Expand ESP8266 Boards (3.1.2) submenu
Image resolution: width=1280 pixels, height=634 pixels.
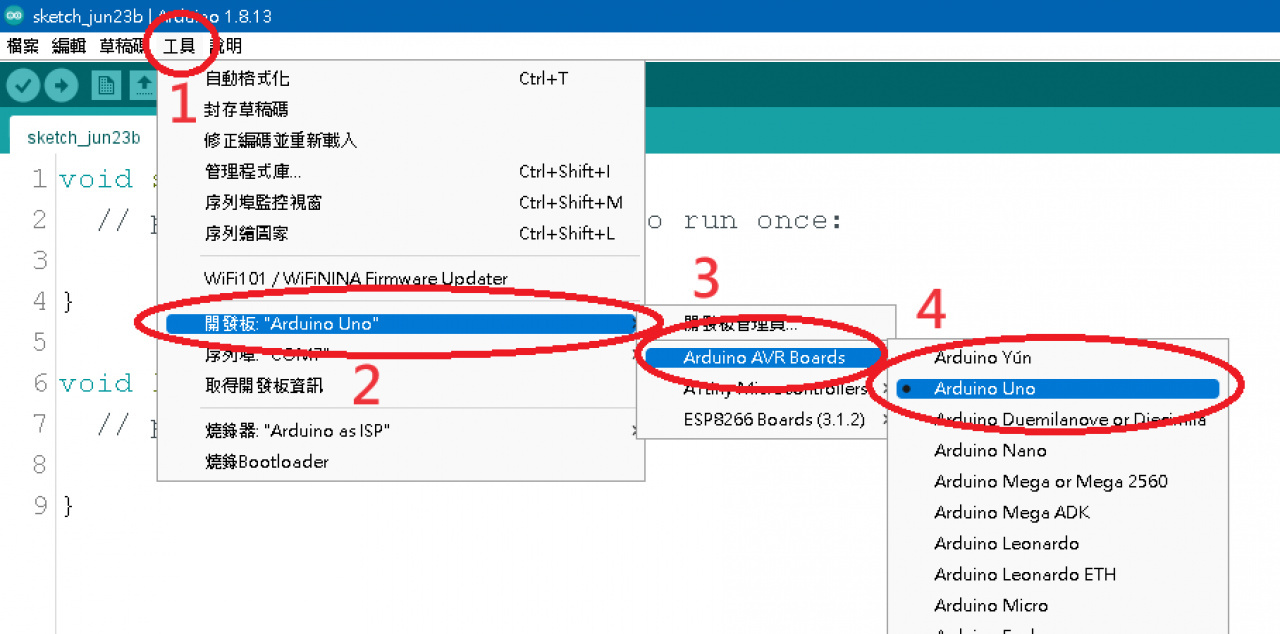[x=773, y=420]
